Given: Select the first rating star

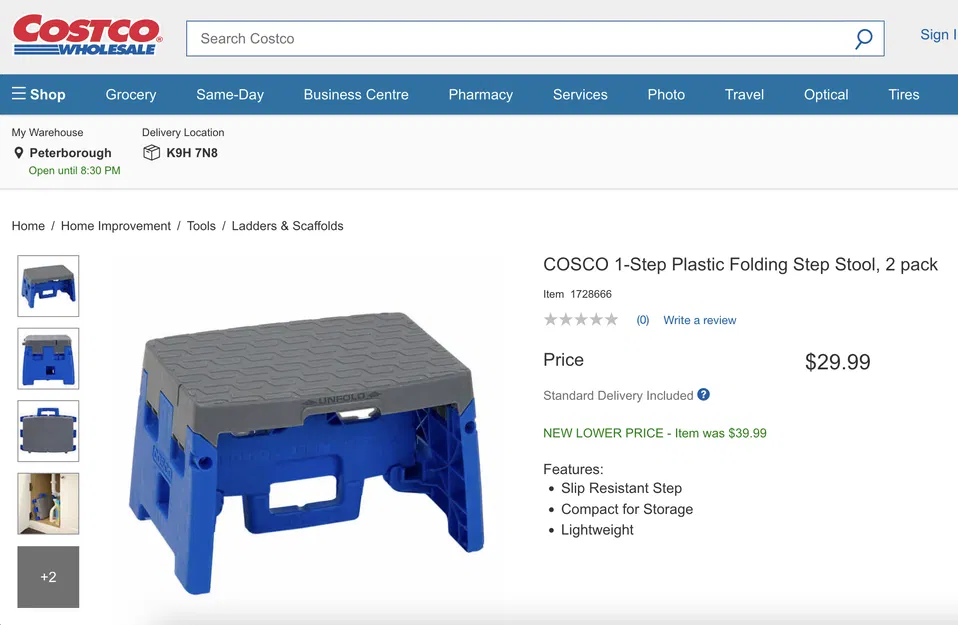Looking at the screenshot, I should (x=550, y=319).
